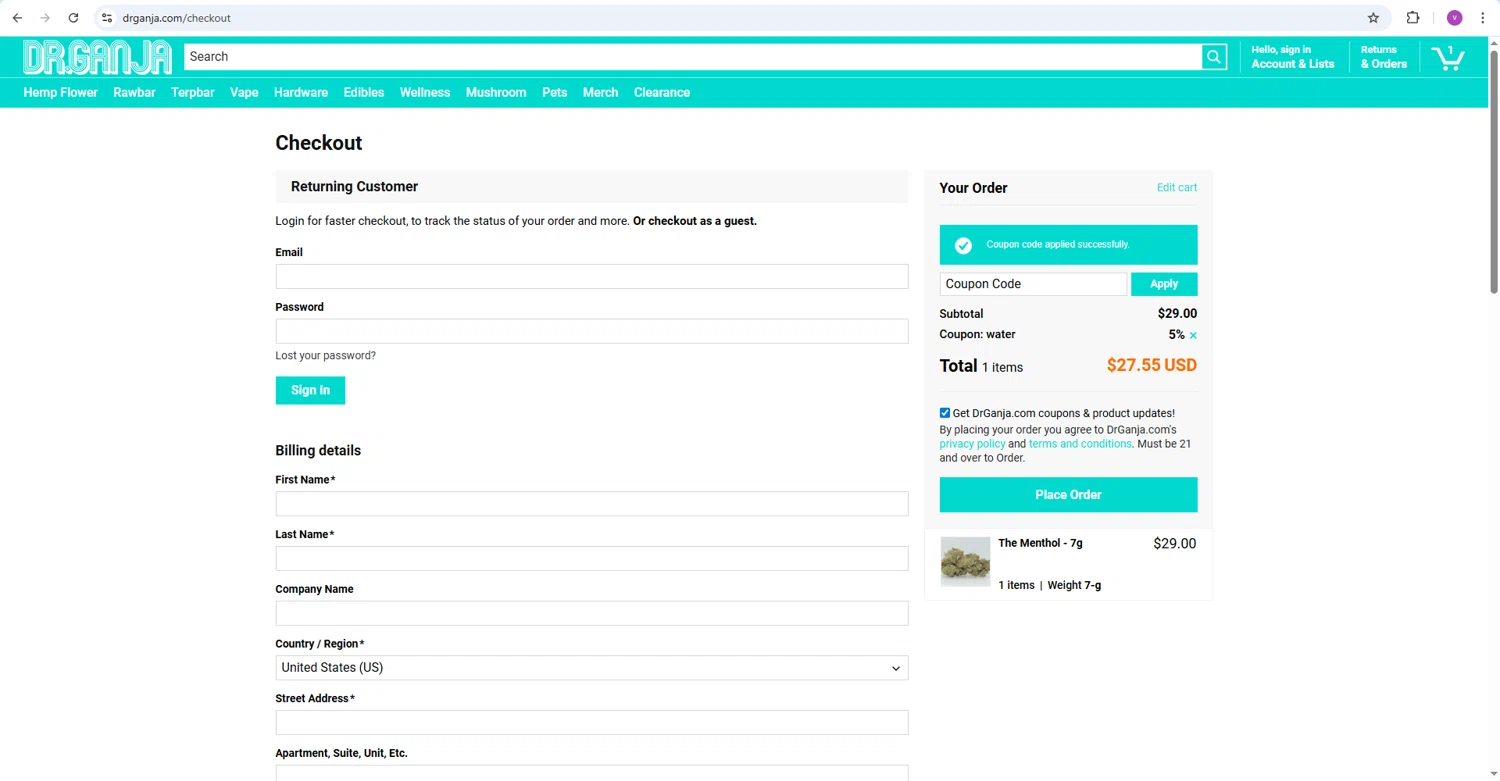
Task: Open the terms and conditions link
Action: 1080,444
